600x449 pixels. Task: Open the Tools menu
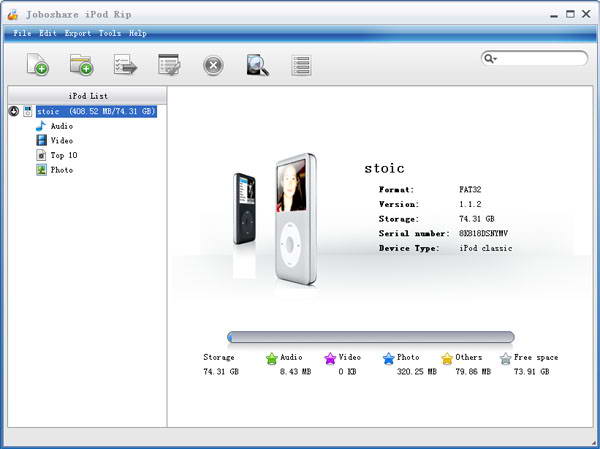[110, 33]
